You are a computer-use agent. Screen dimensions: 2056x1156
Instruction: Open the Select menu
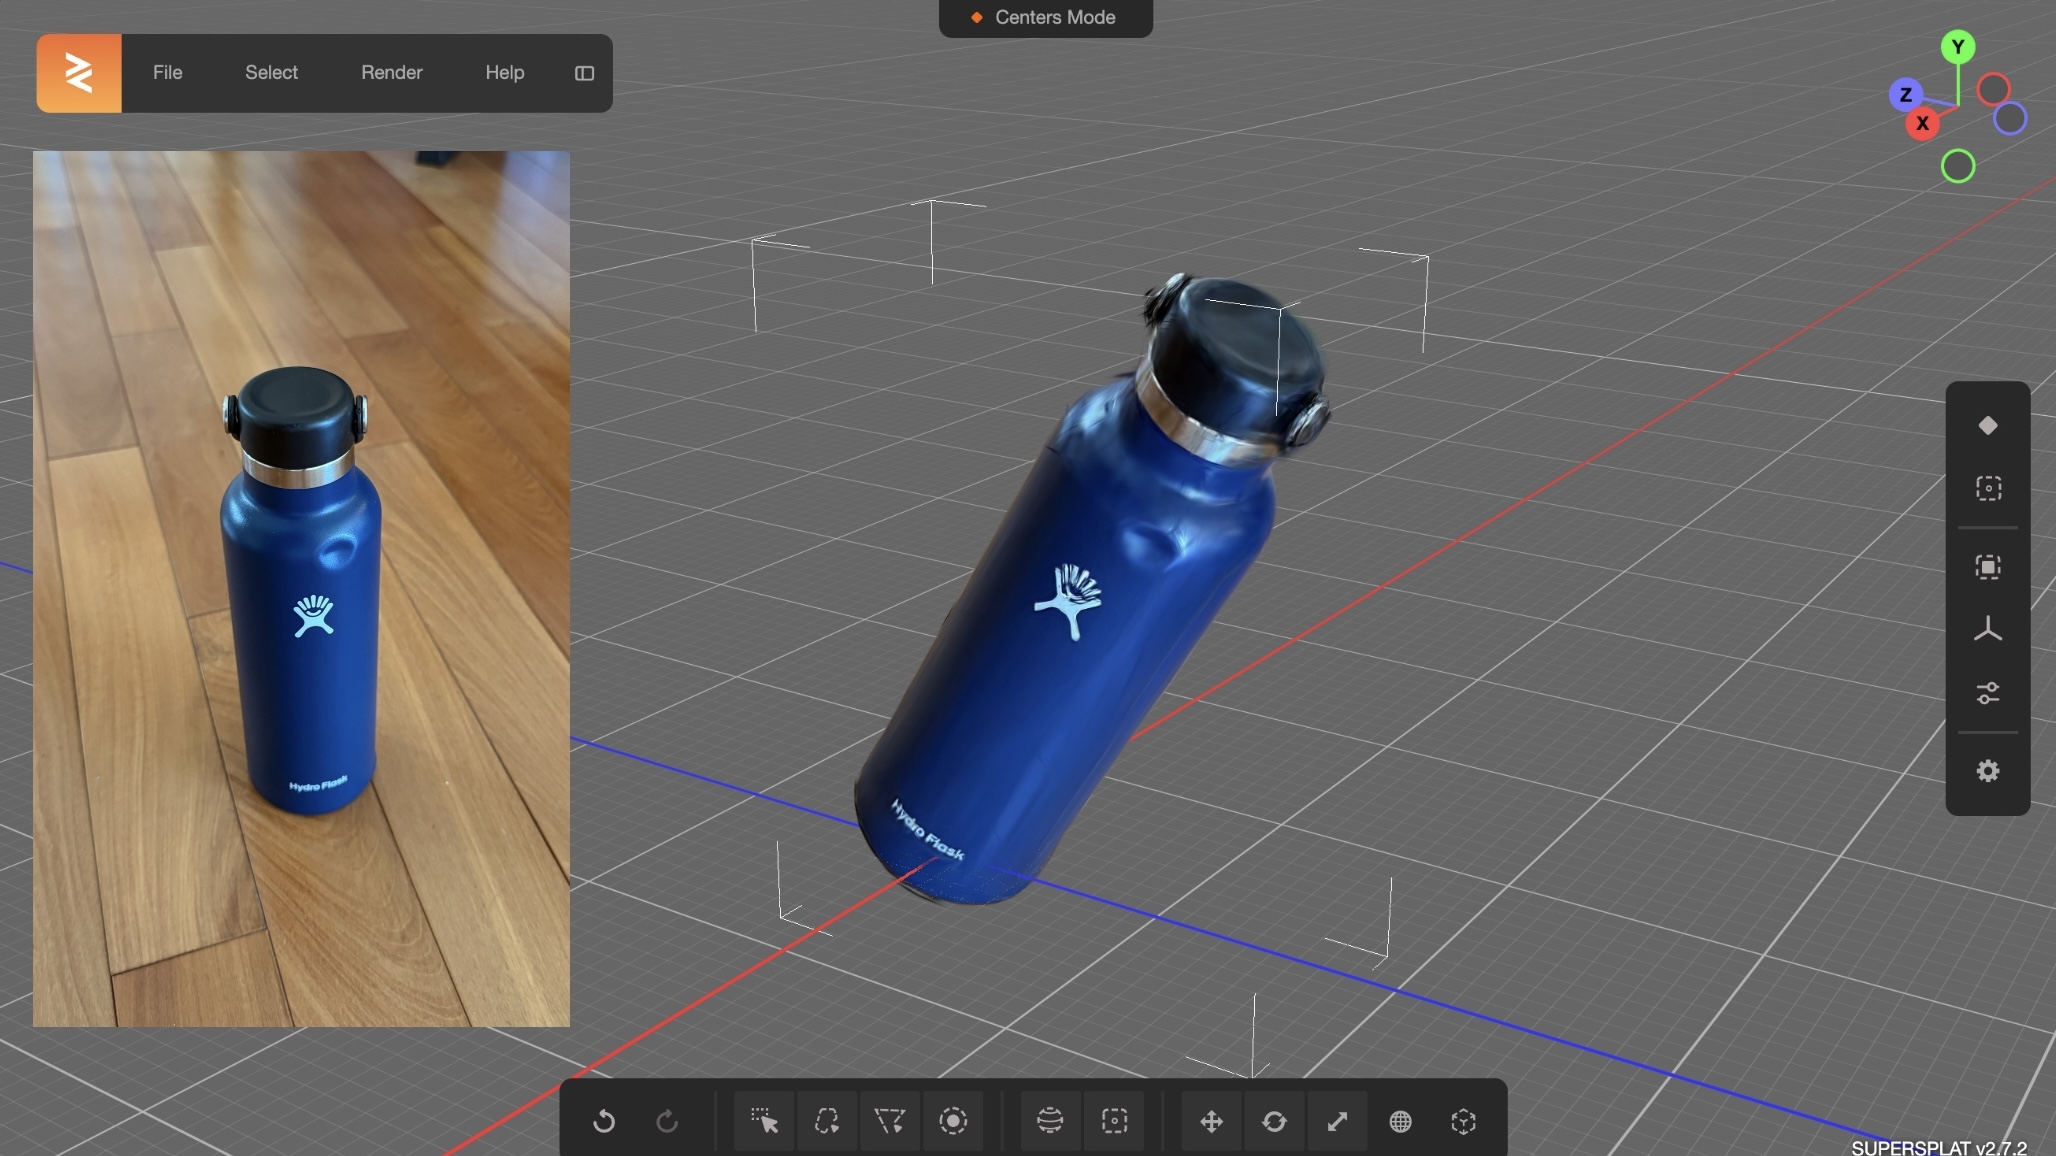[271, 73]
